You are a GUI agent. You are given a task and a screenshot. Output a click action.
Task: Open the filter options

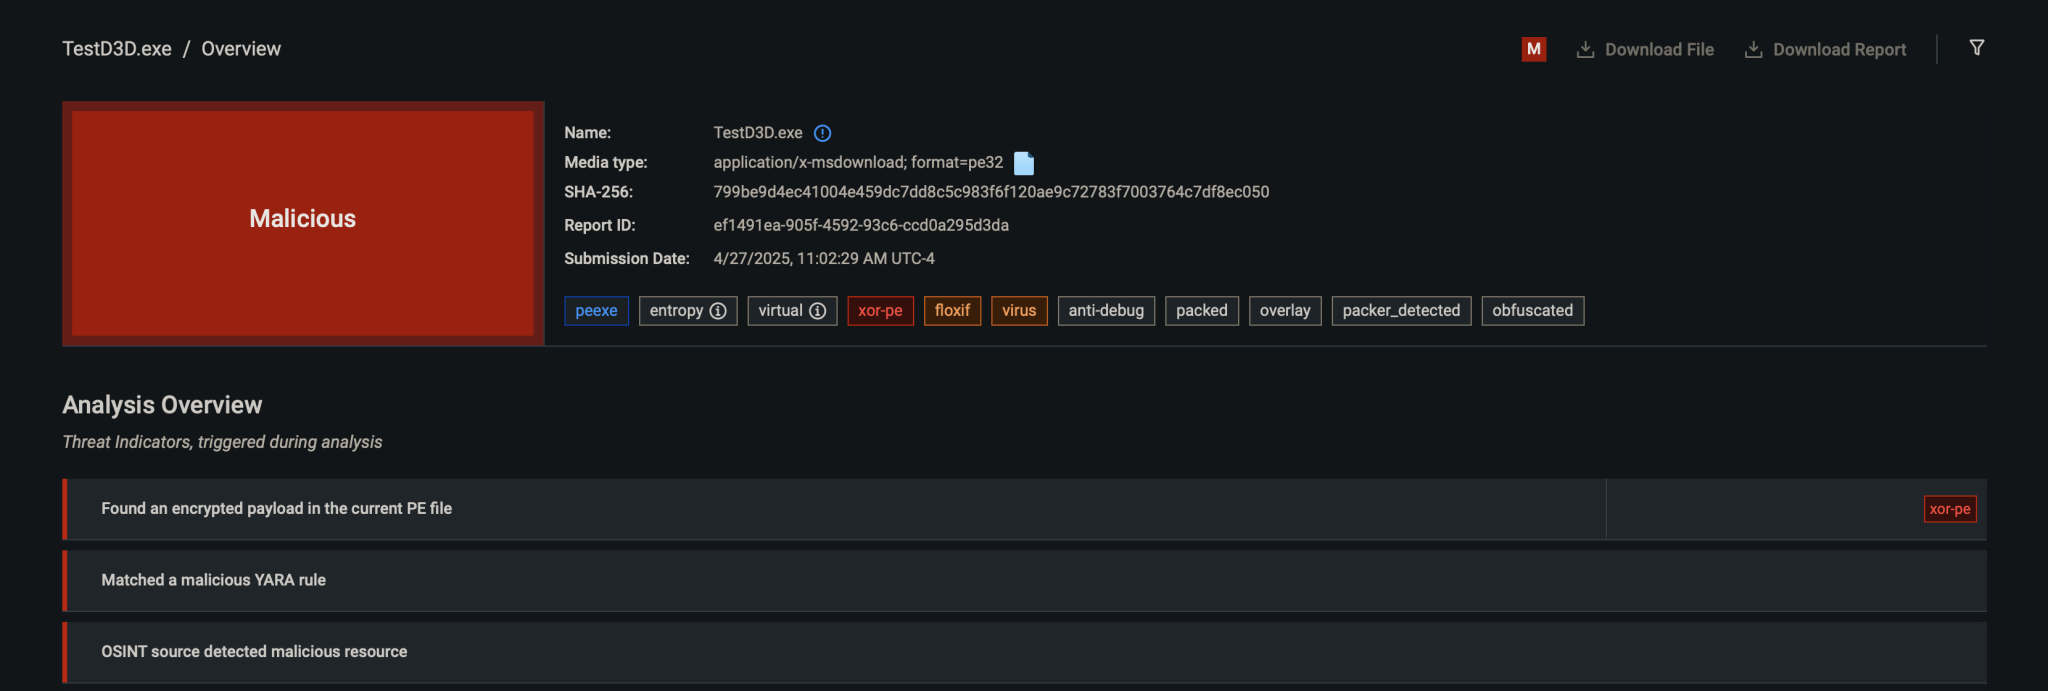point(1978,47)
